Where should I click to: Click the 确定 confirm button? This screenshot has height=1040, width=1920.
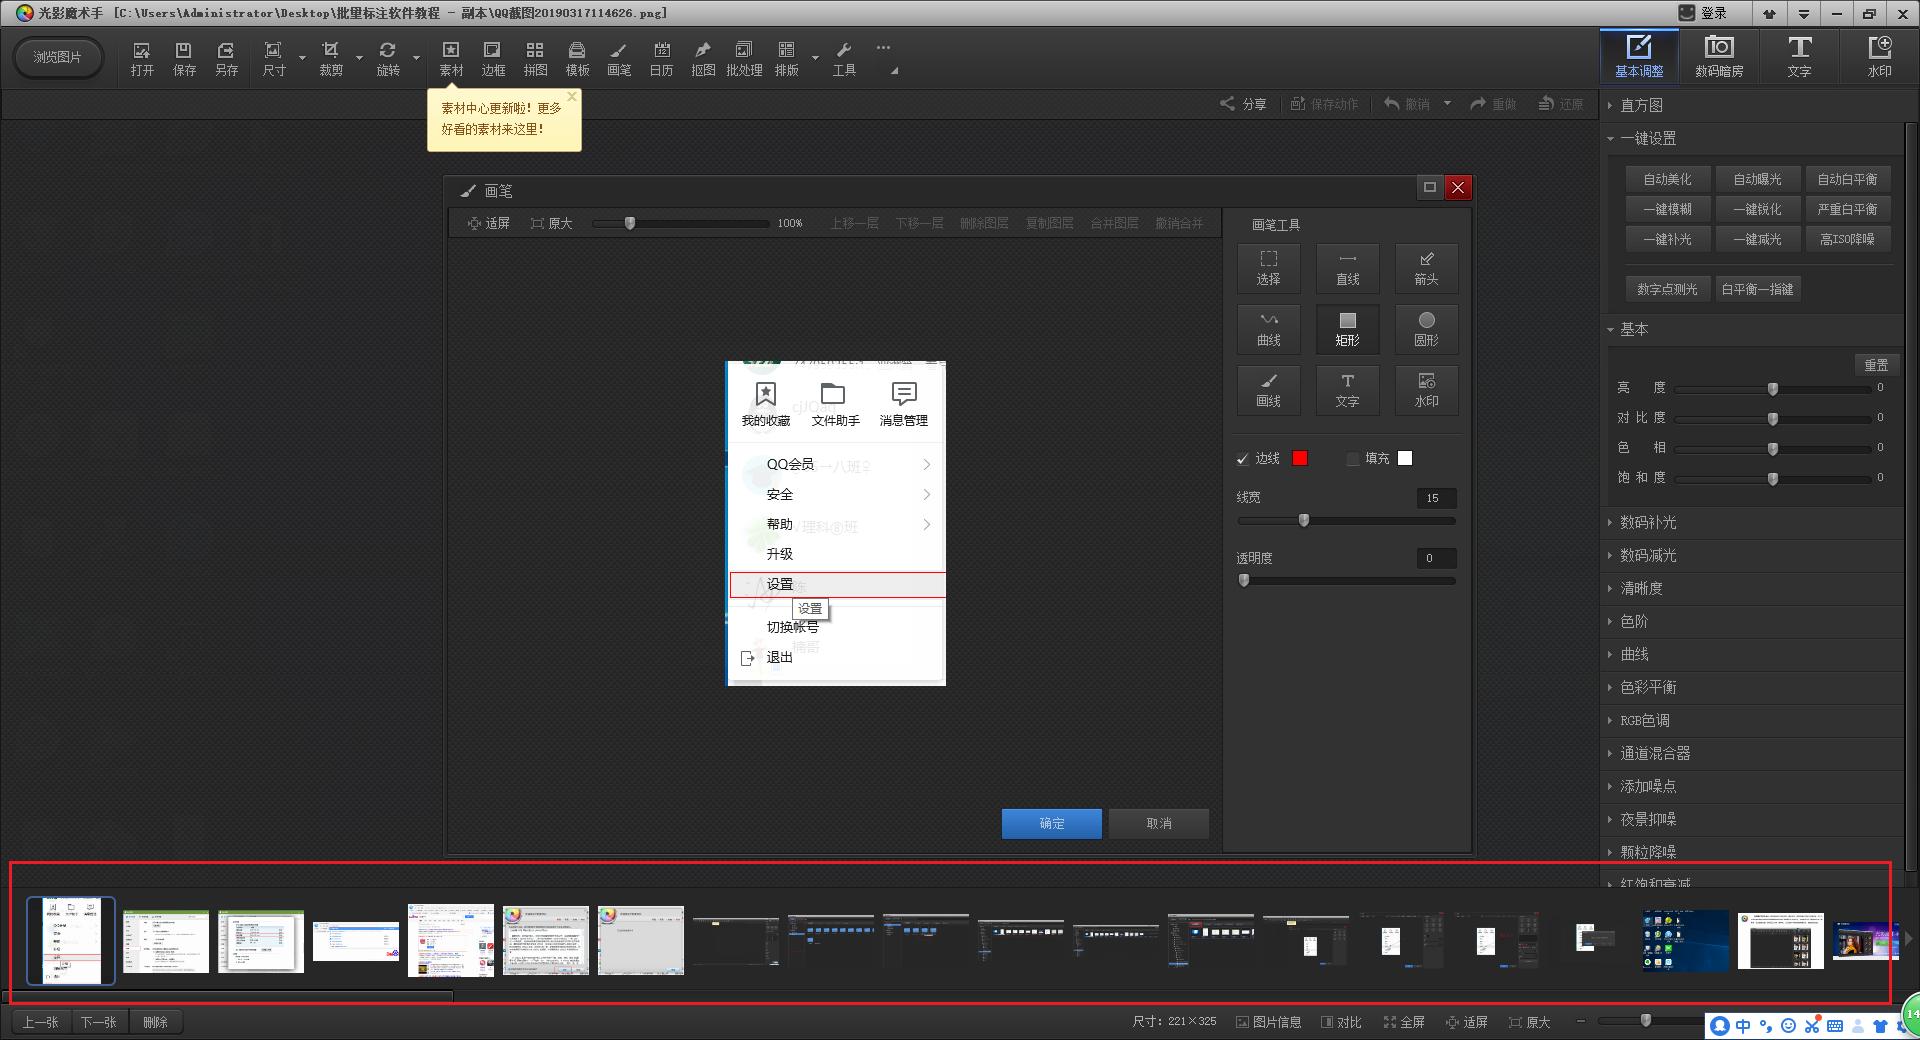(1051, 823)
